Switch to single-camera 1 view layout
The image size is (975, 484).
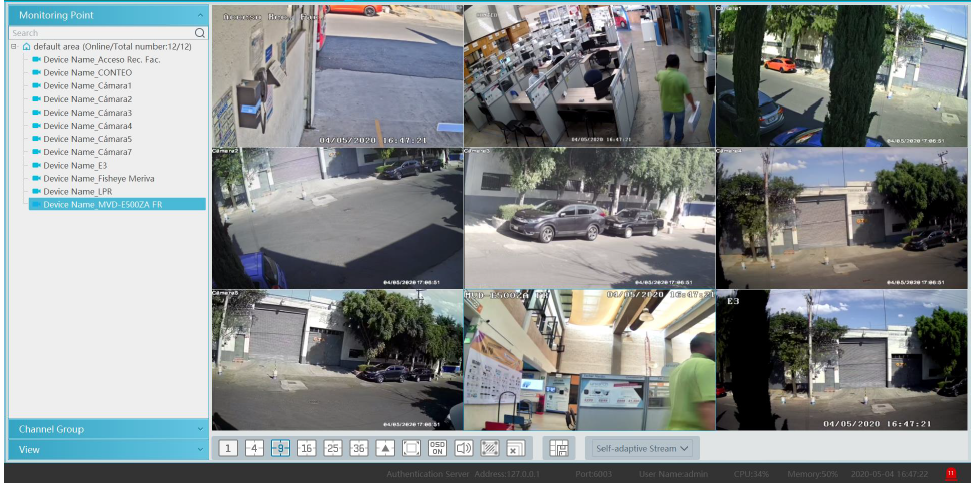tap(228, 448)
